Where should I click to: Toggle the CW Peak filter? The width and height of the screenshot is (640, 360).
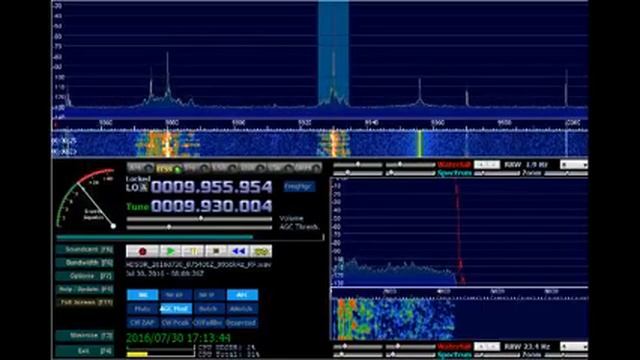[x=176, y=322]
